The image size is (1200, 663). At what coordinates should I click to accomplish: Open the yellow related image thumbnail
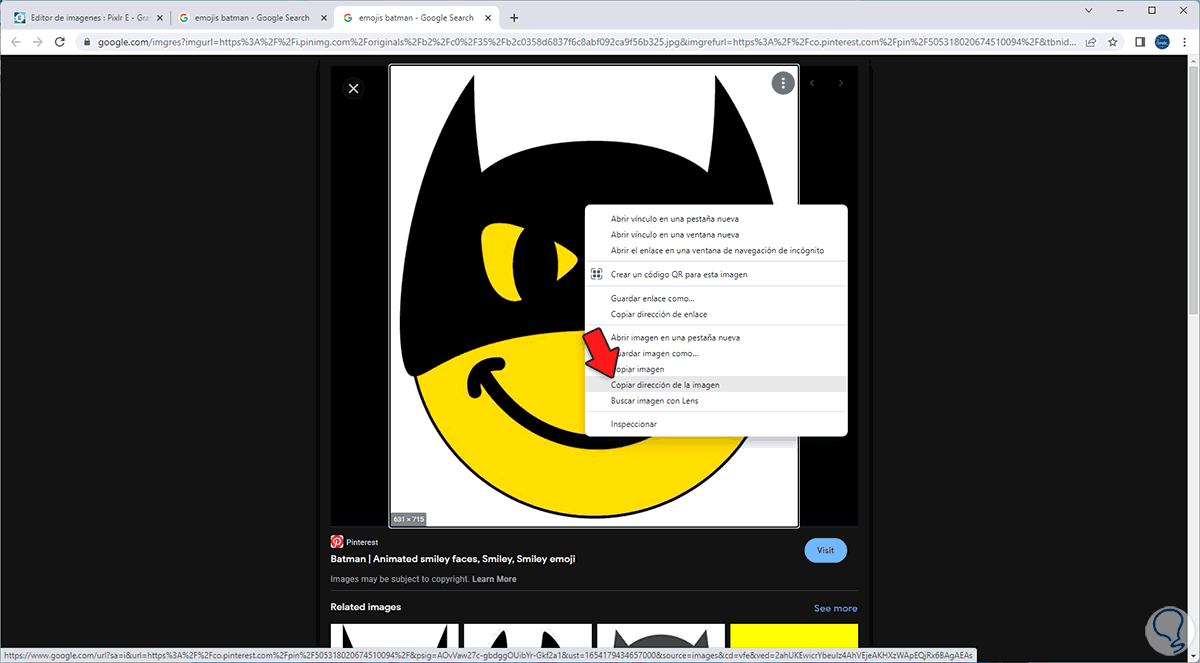(794, 635)
